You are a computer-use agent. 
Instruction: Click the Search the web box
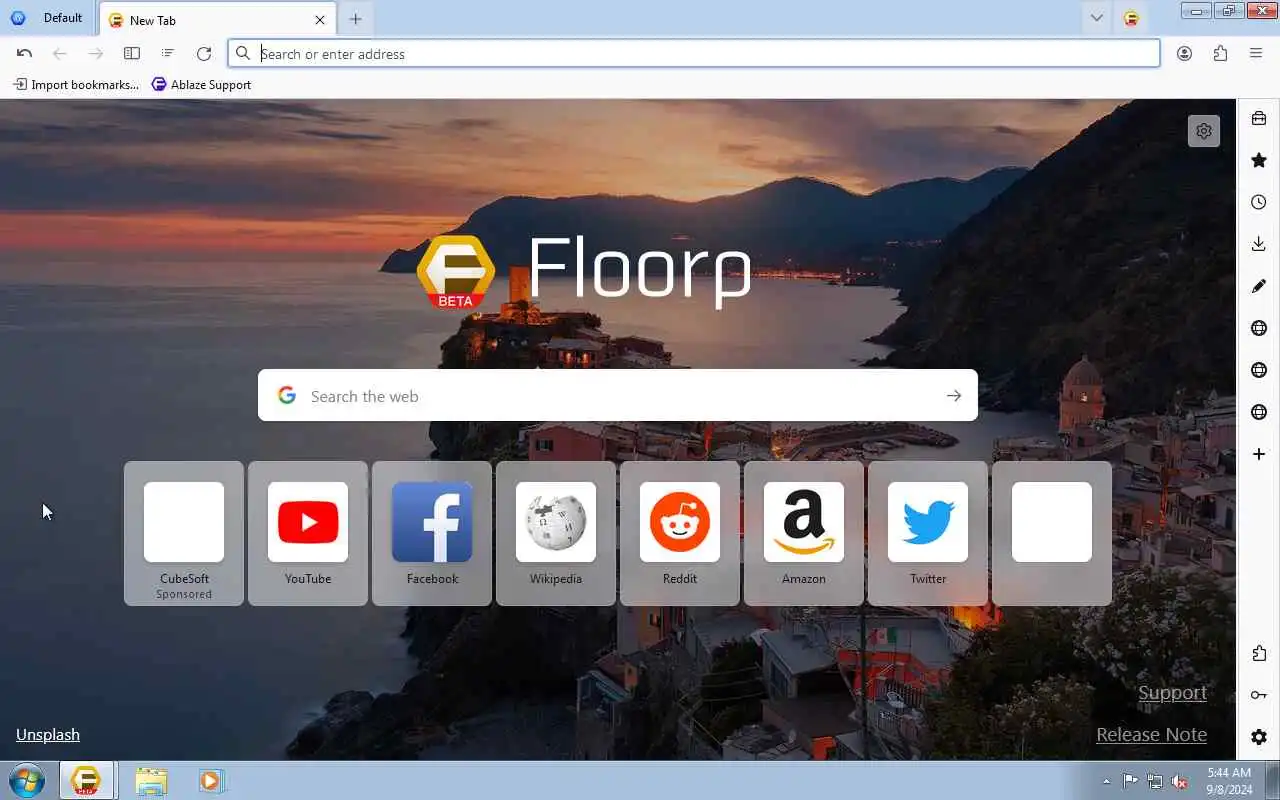(x=618, y=396)
